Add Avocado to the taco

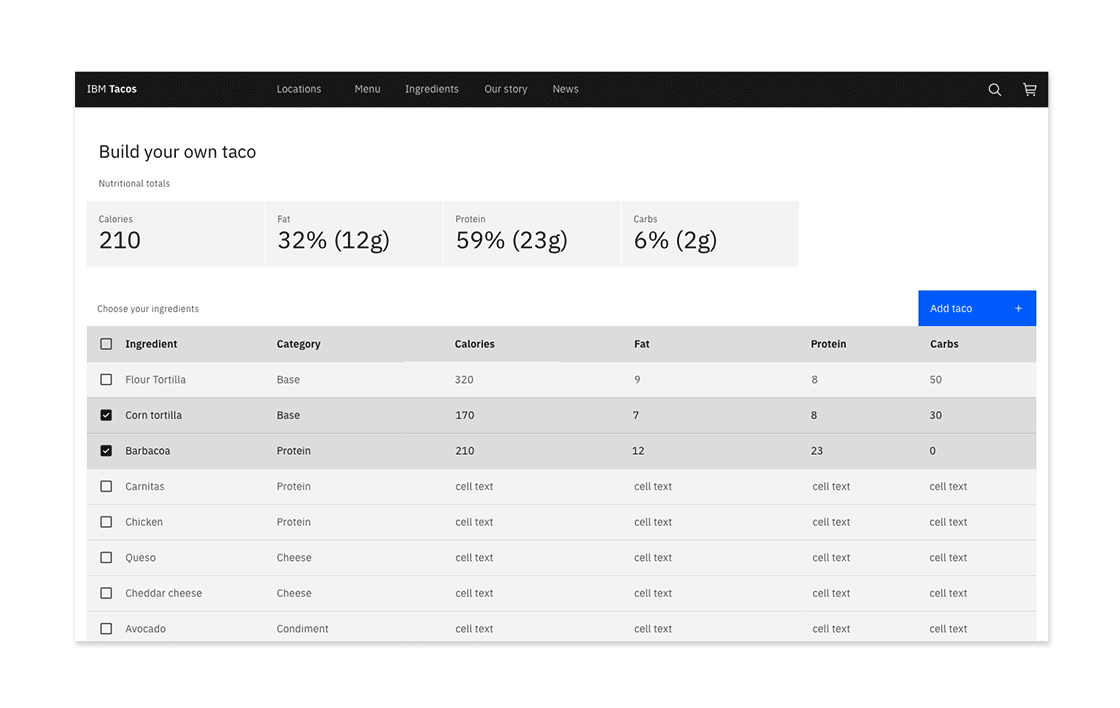[x=106, y=628]
